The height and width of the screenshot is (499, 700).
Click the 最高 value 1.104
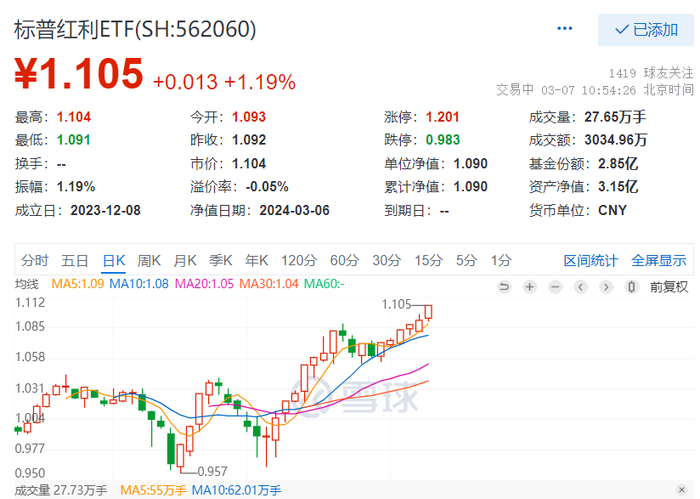(74, 117)
